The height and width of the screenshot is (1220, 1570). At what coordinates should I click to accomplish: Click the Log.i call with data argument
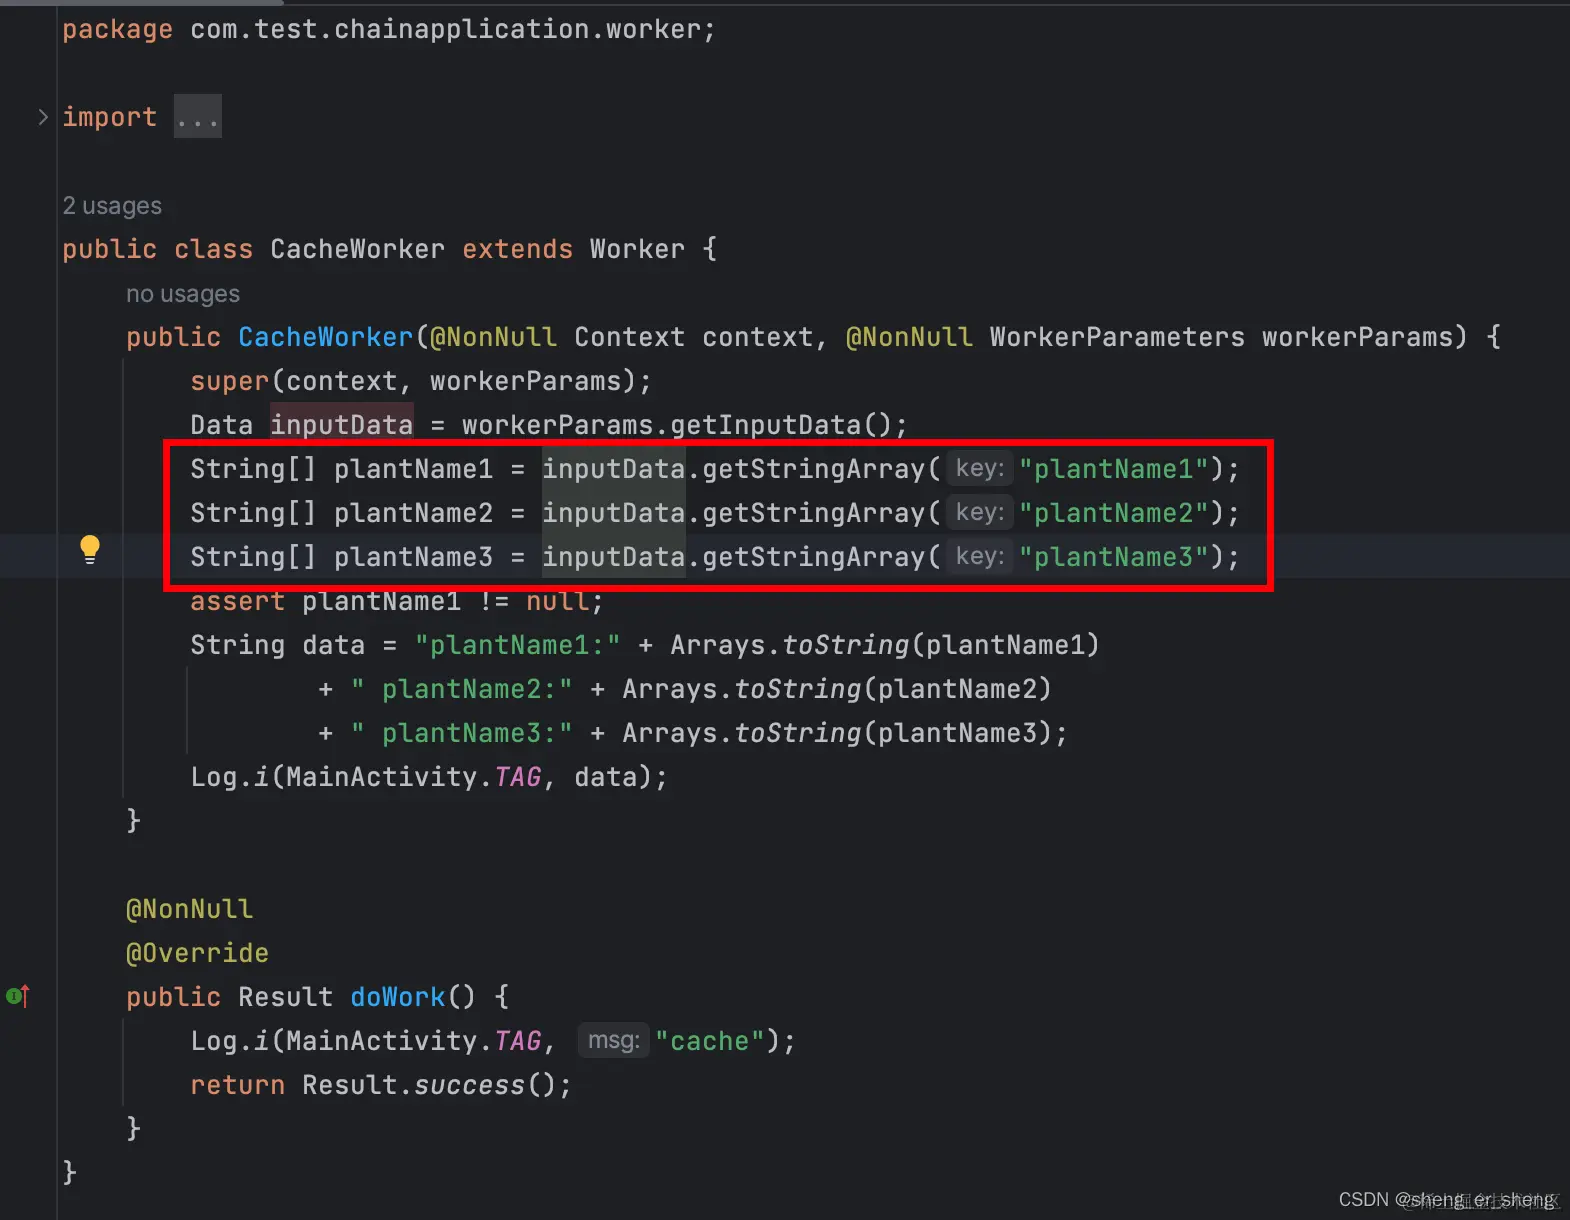pos(429,777)
